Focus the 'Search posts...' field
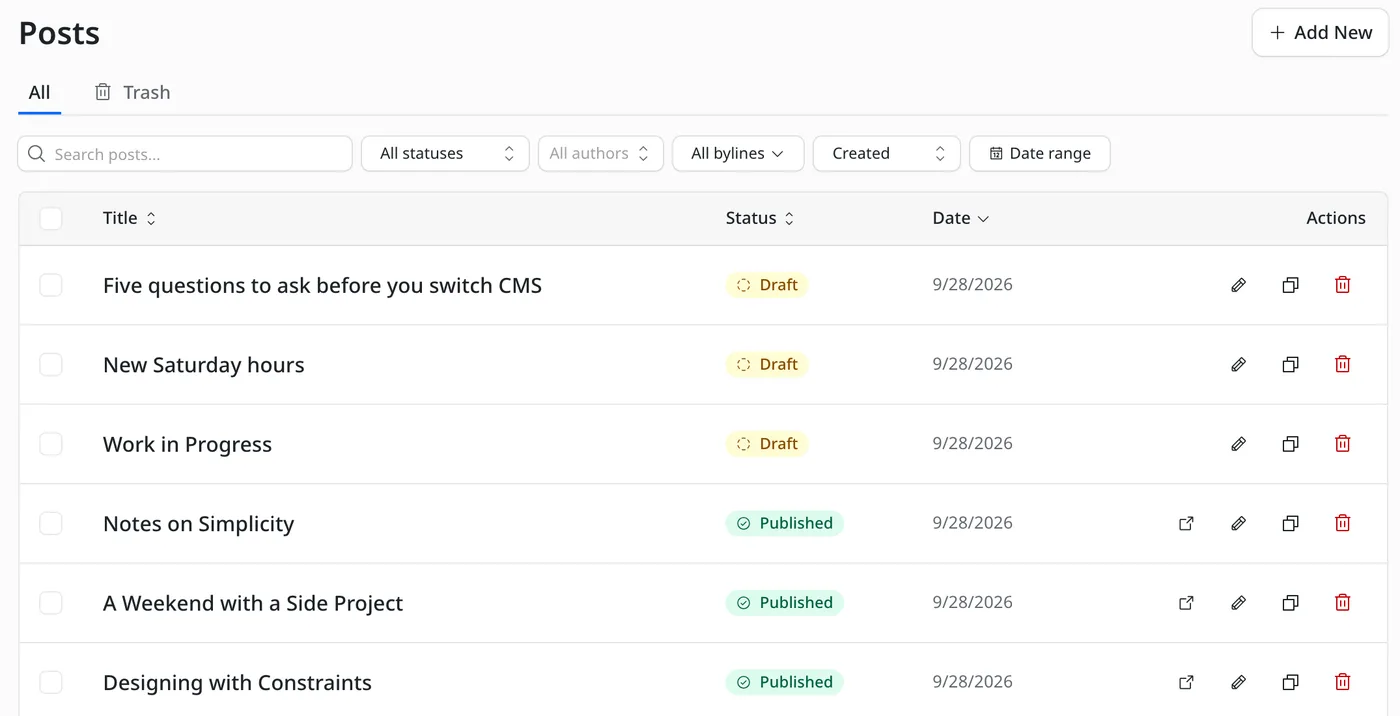1400x716 pixels. (x=185, y=154)
